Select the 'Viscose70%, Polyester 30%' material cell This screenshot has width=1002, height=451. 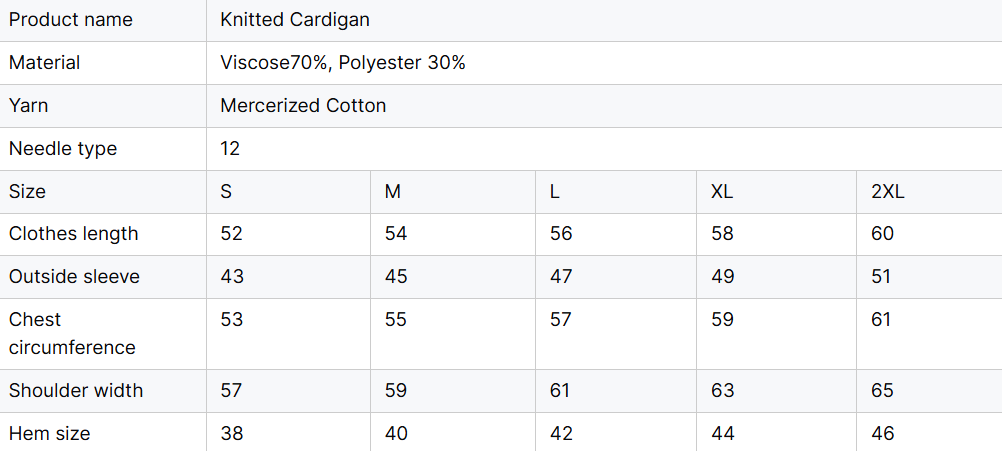343,63
